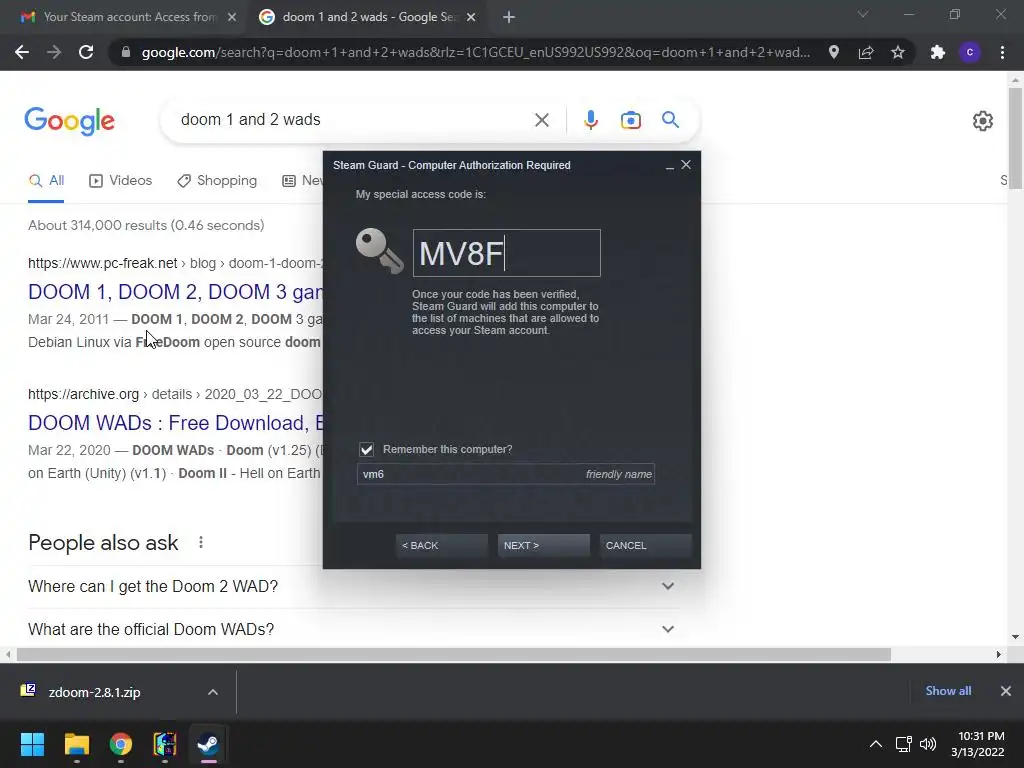The height and width of the screenshot is (768, 1024).
Task: Reload the Google search page
Action: coord(86,52)
